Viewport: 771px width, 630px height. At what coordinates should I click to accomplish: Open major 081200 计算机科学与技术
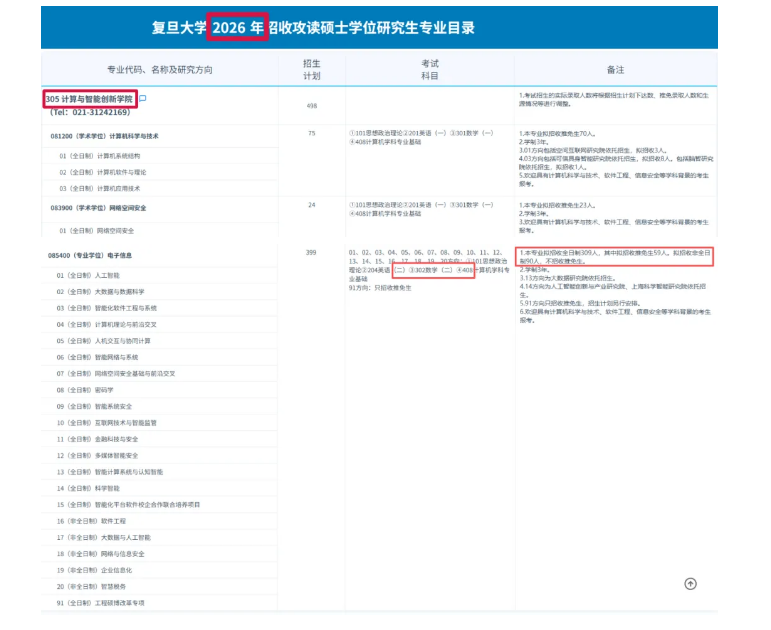[x=104, y=136]
